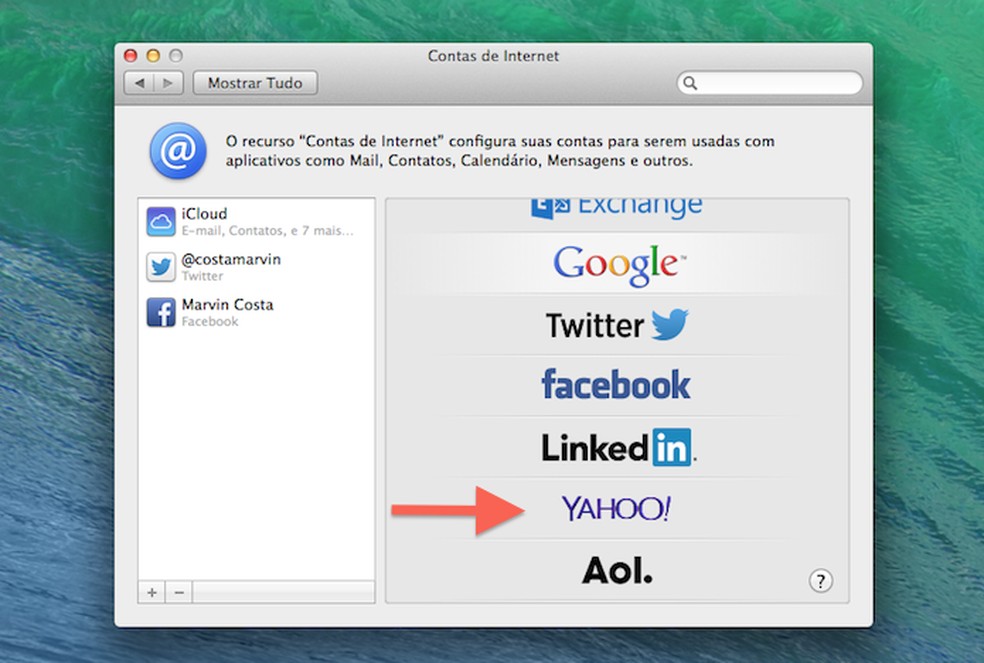The height and width of the screenshot is (663, 984).
Task: Click the preferences search field
Action: click(x=770, y=83)
